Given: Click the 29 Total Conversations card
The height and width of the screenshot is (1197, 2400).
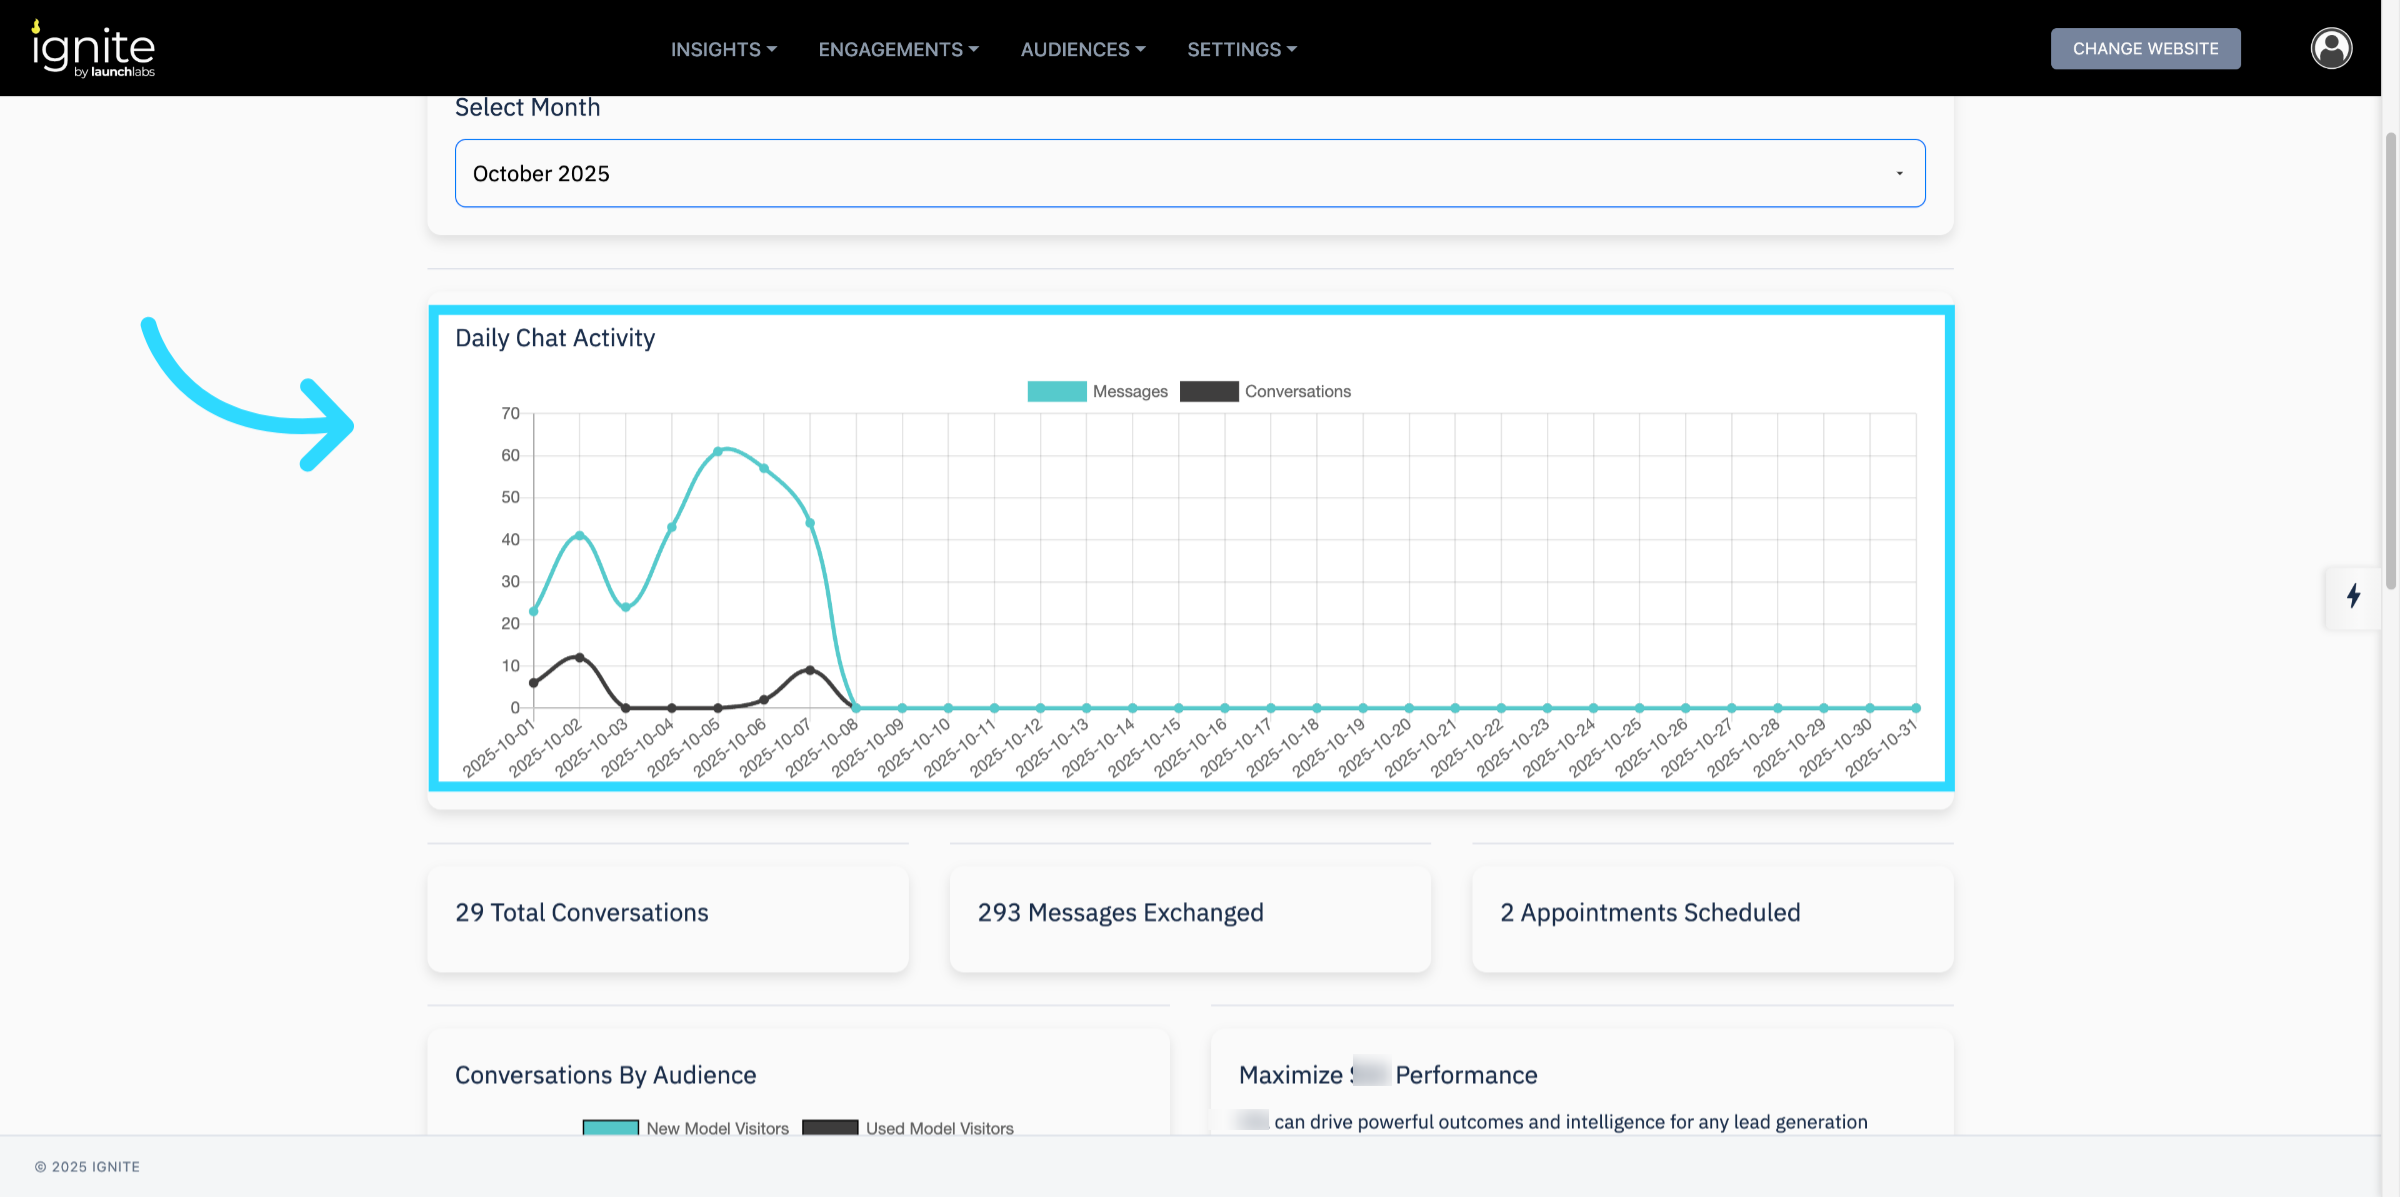Looking at the screenshot, I should [667, 917].
